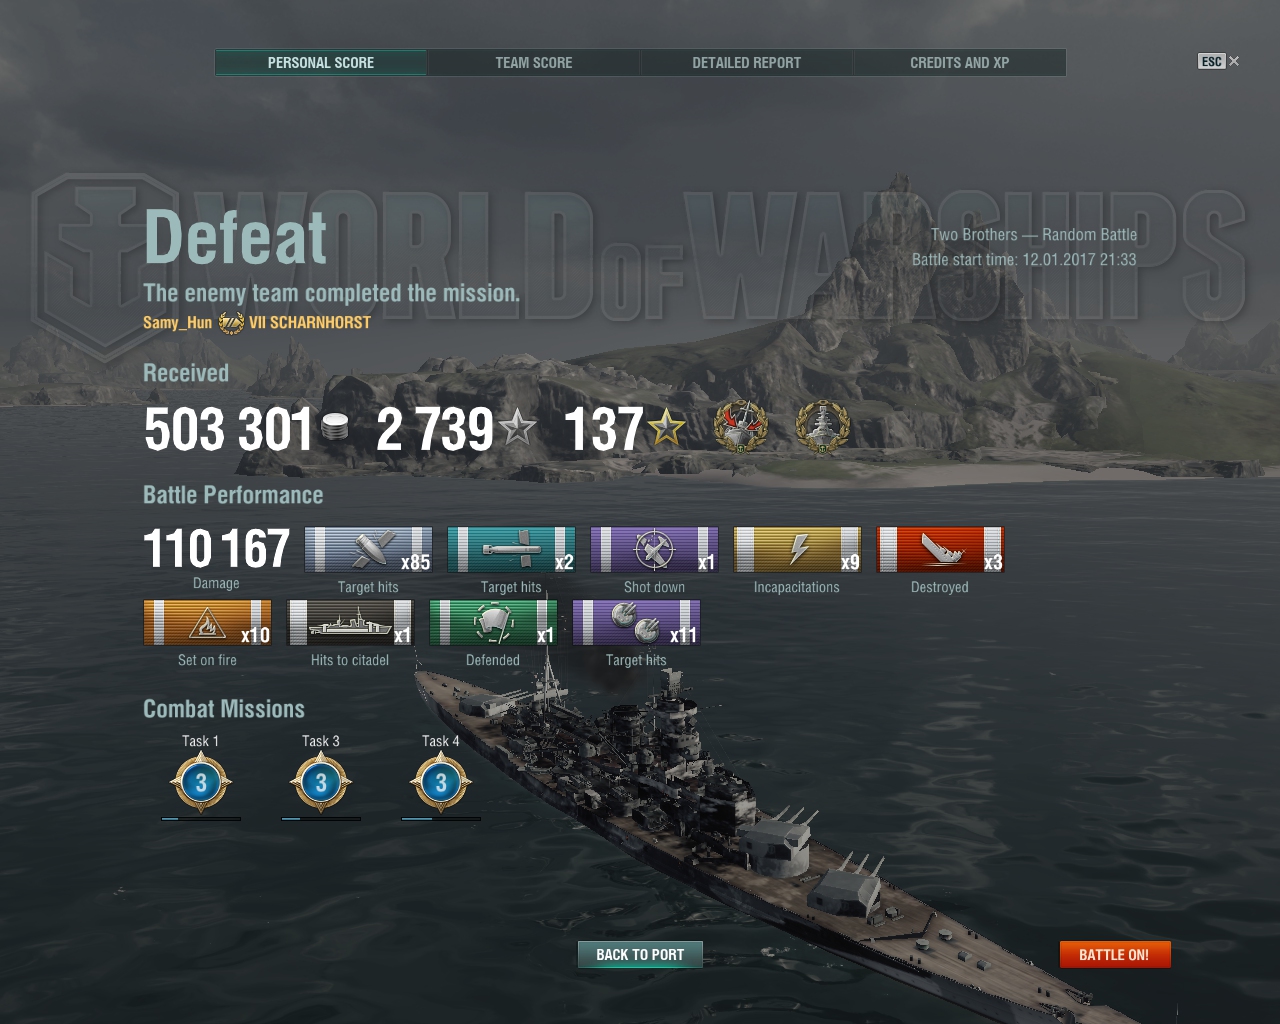The height and width of the screenshot is (1024, 1280).
Task: Select the Hits to citadel ribbon
Action: click(350, 623)
